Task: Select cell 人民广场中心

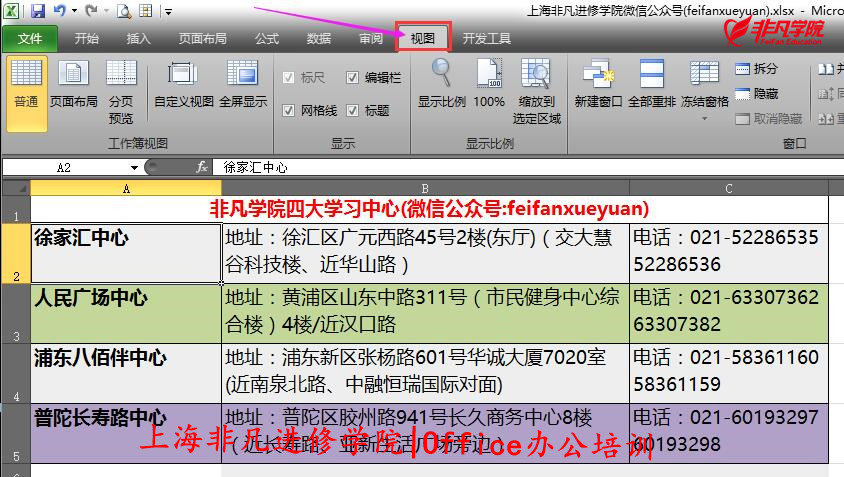Action: point(126,313)
